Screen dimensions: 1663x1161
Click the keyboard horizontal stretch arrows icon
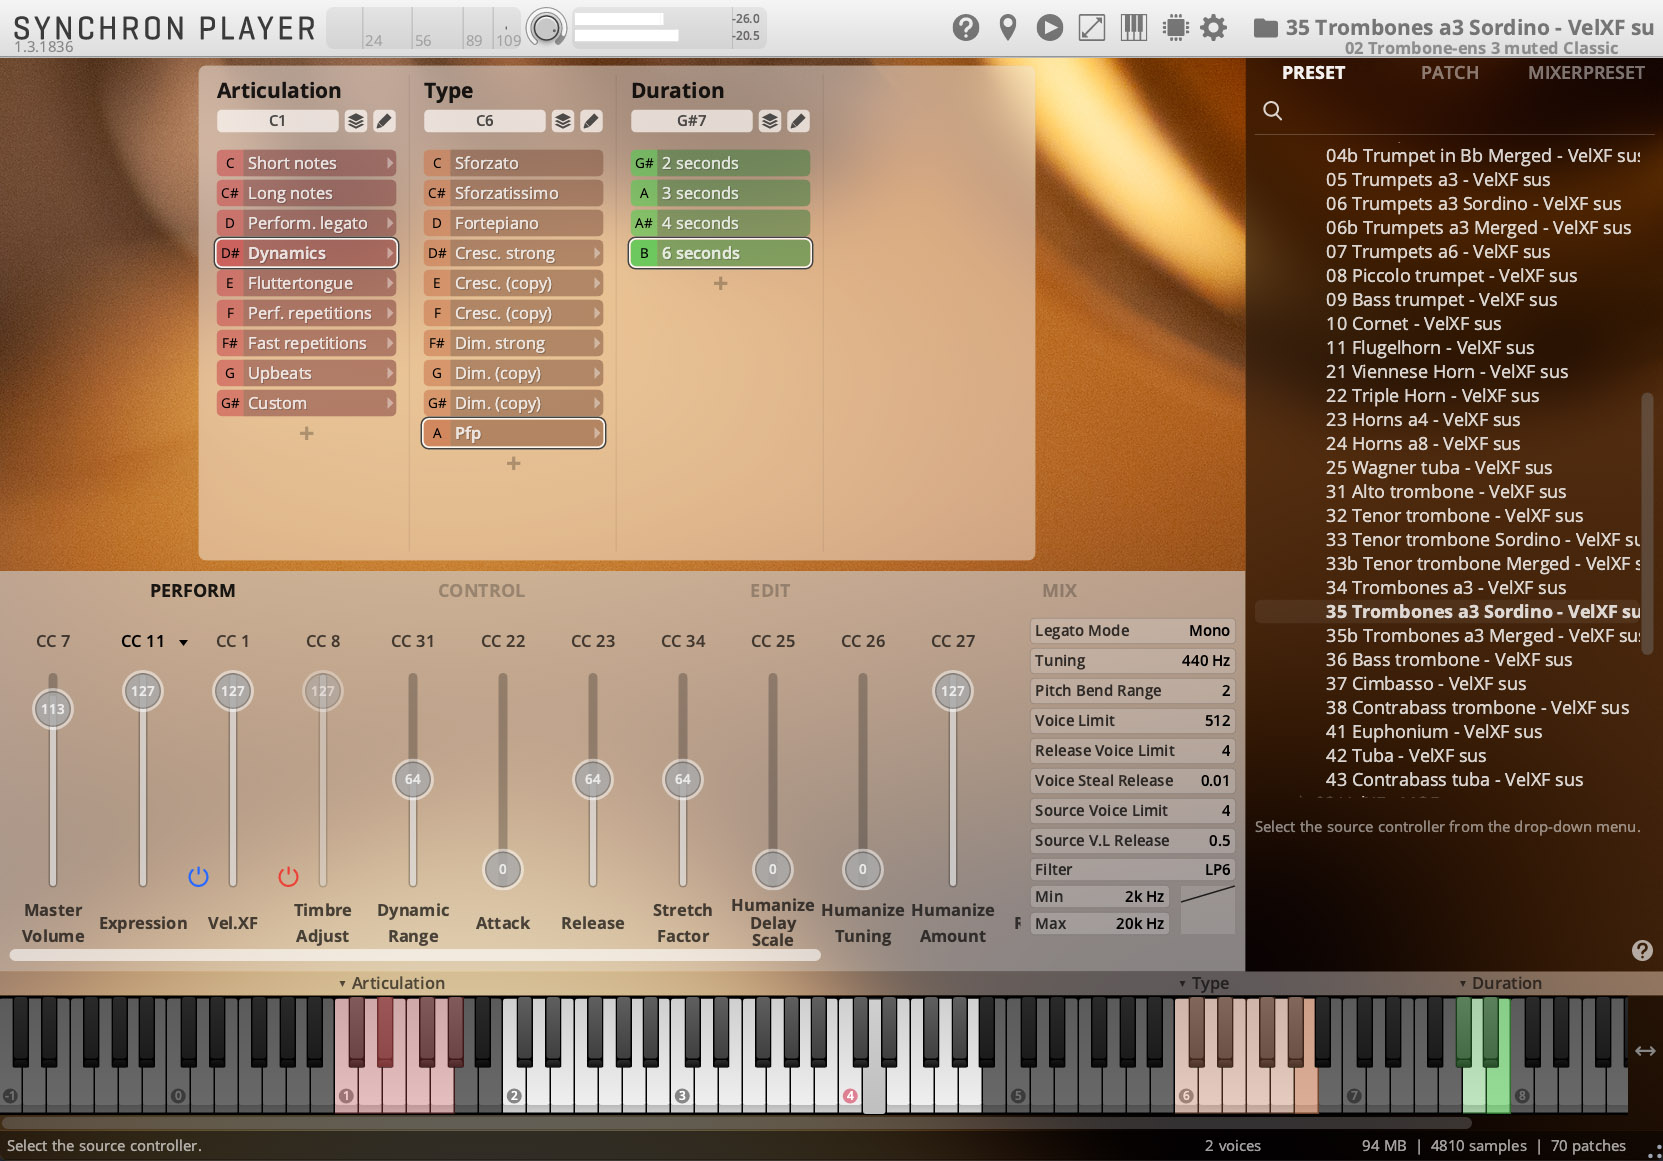pyautogui.click(x=1645, y=1051)
